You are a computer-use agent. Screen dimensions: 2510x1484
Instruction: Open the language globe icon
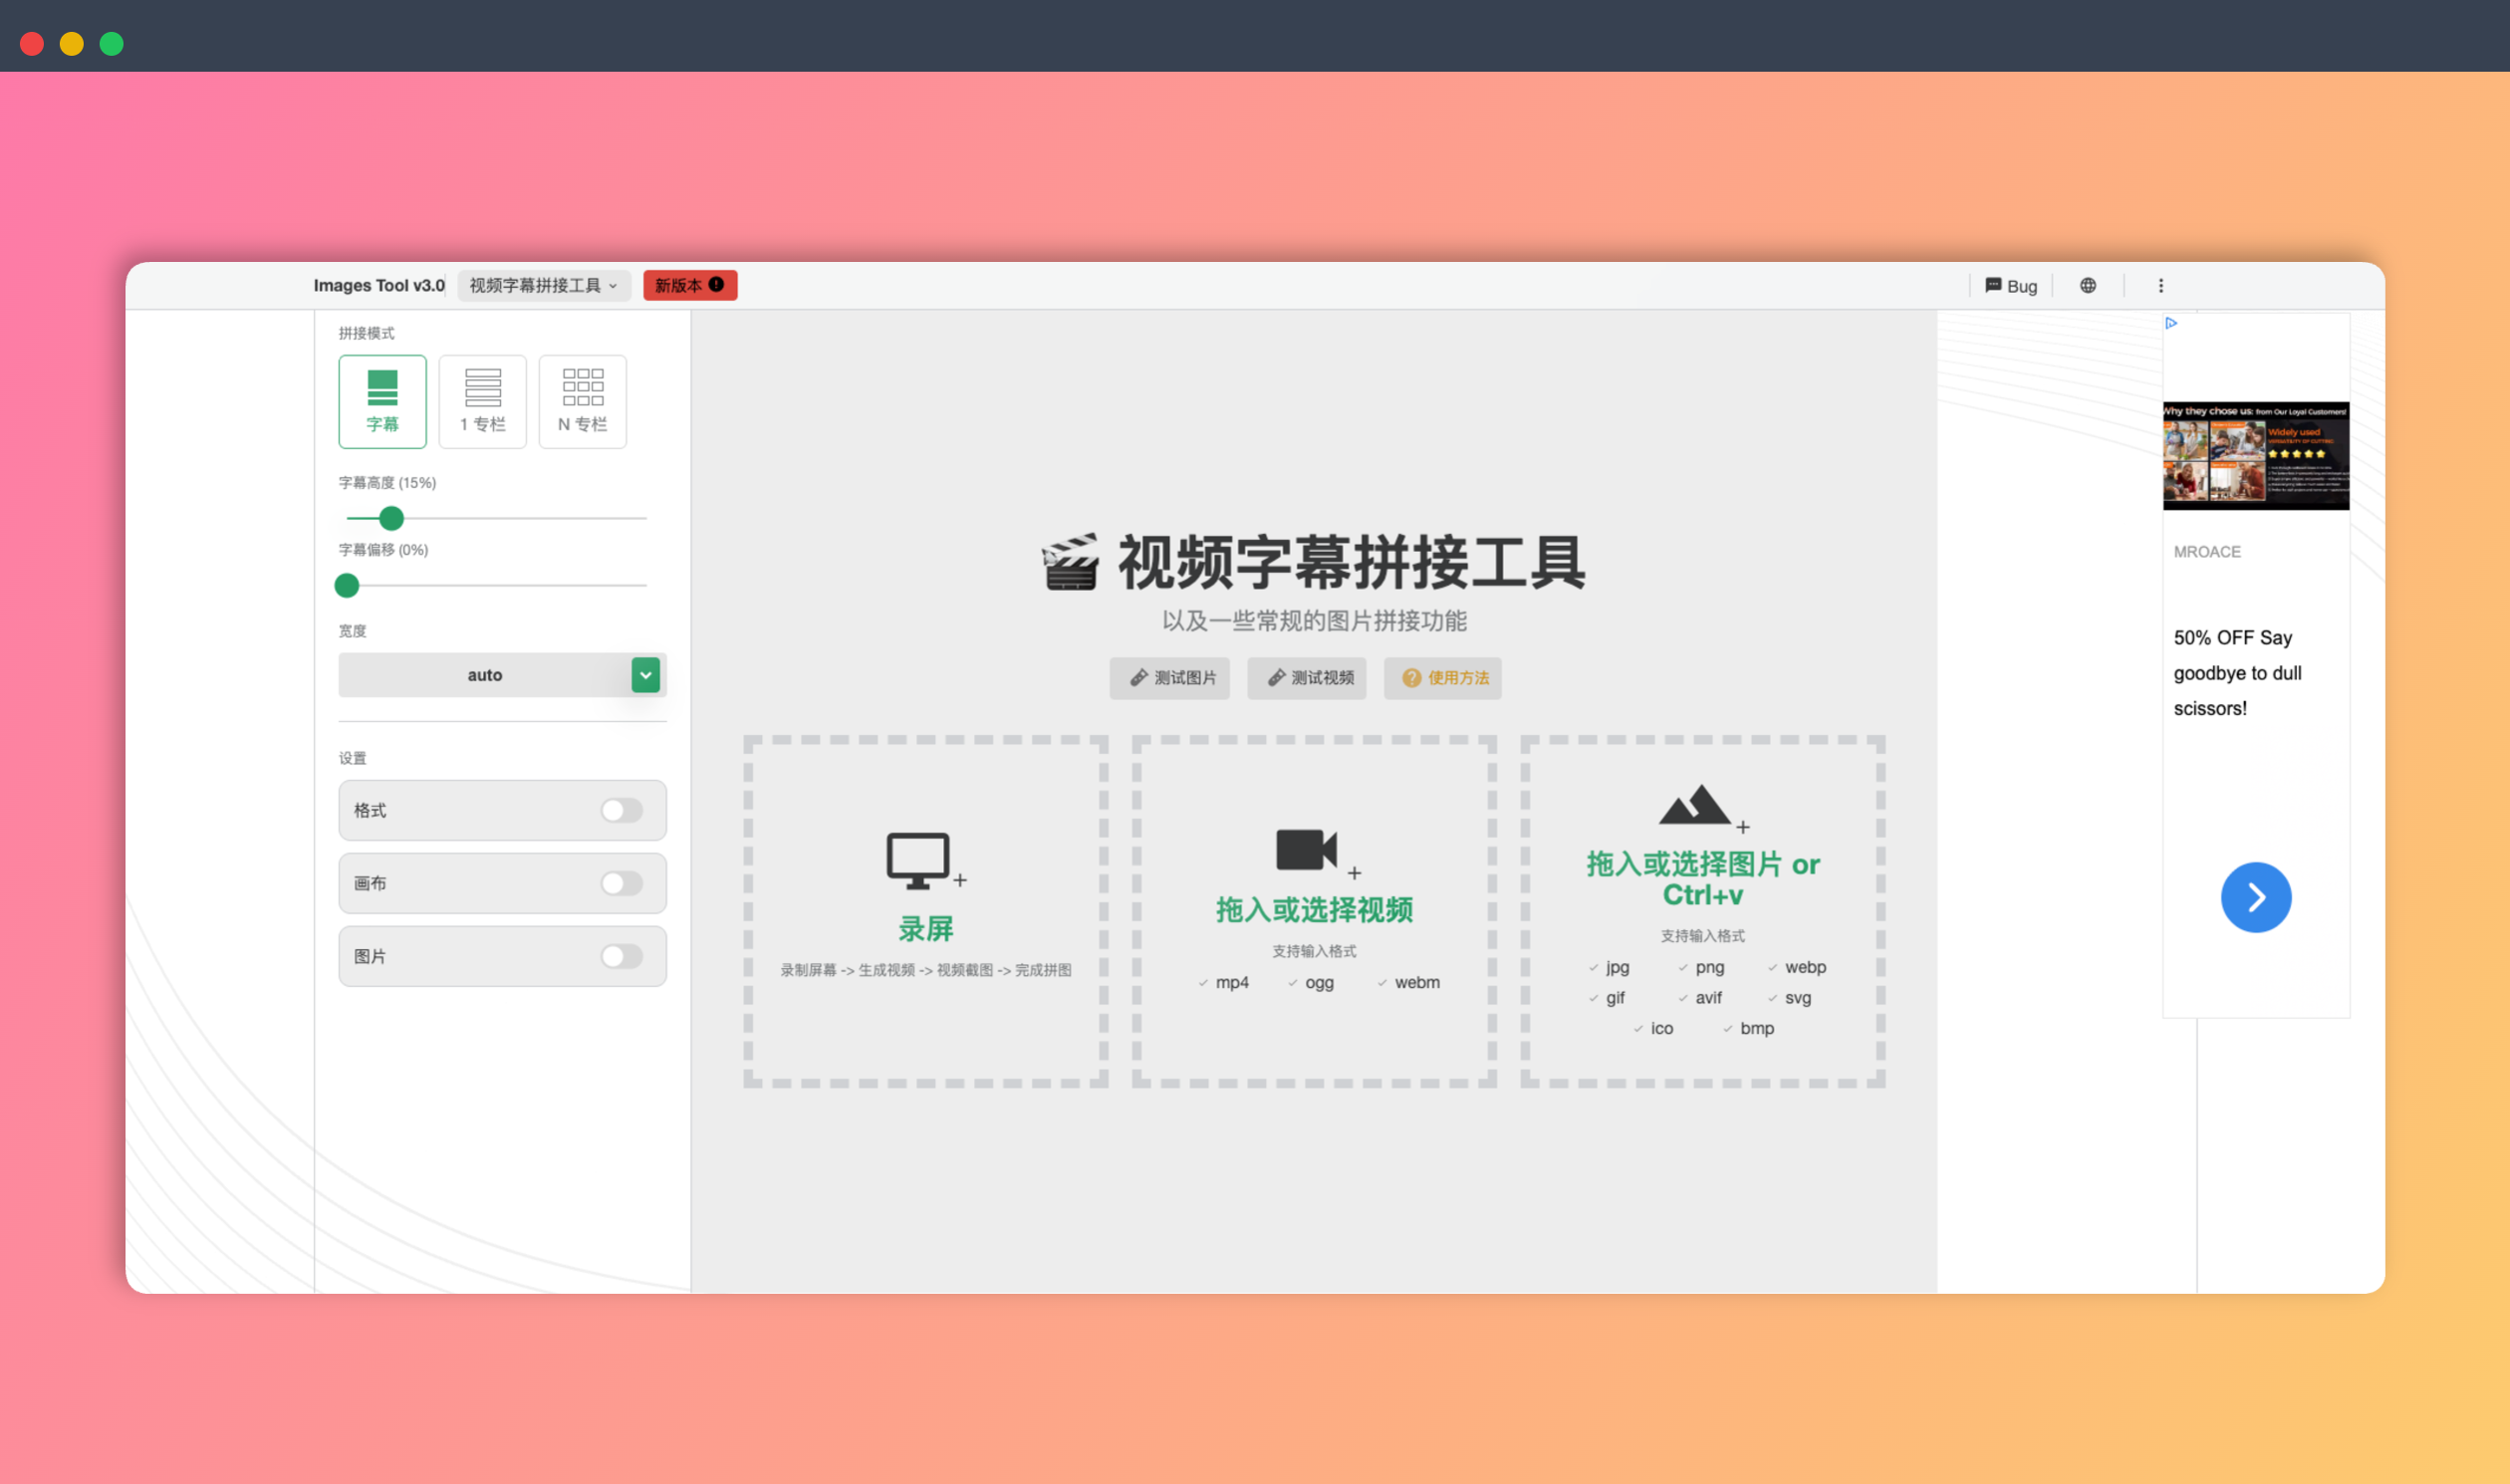[x=2087, y=285]
